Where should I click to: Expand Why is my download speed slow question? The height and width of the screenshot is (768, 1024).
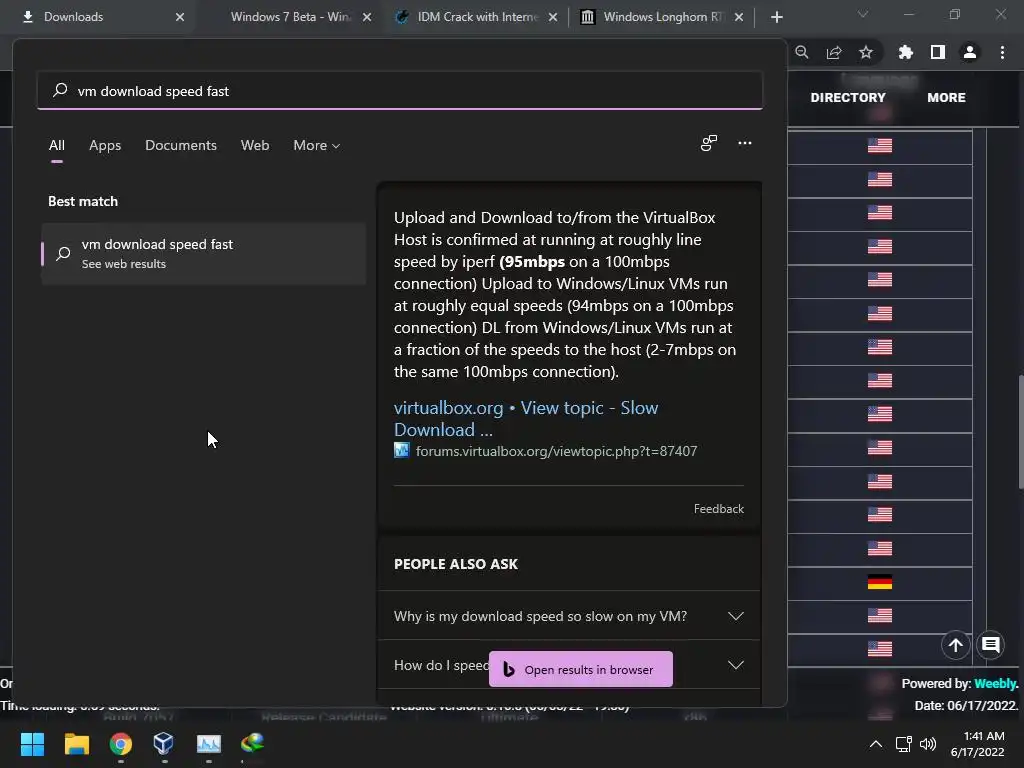tap(569, 616)
